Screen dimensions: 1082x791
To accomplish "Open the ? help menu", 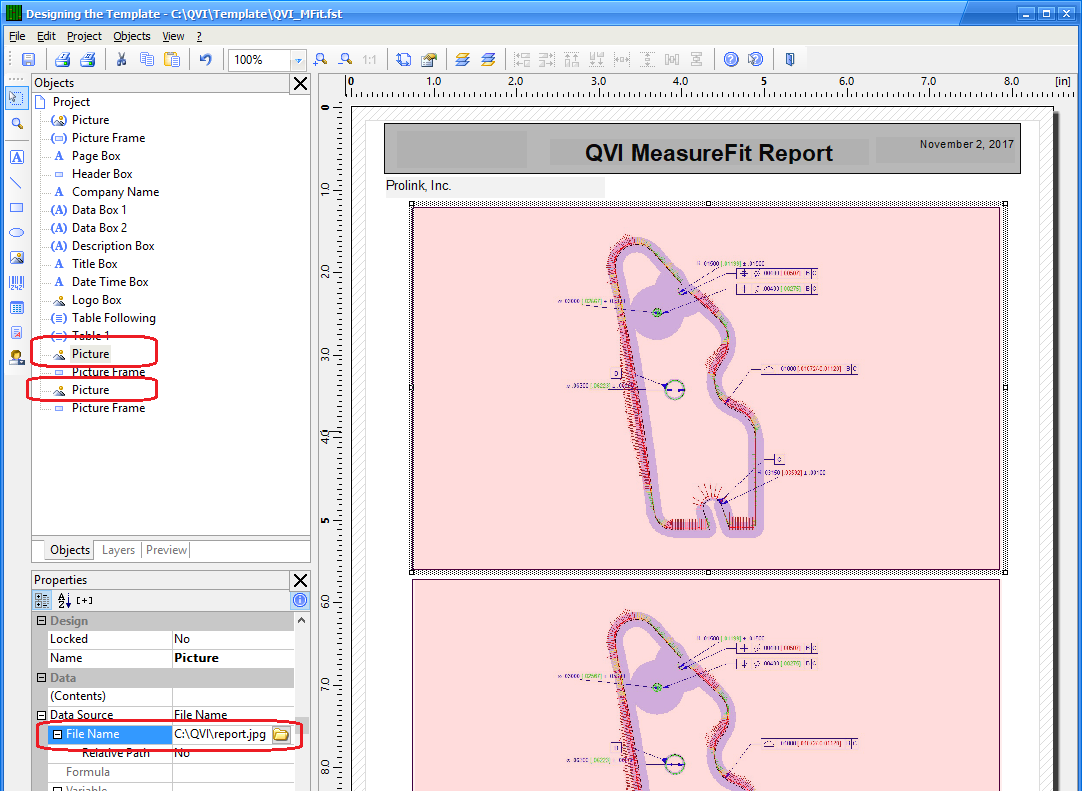I will point(199,36).
